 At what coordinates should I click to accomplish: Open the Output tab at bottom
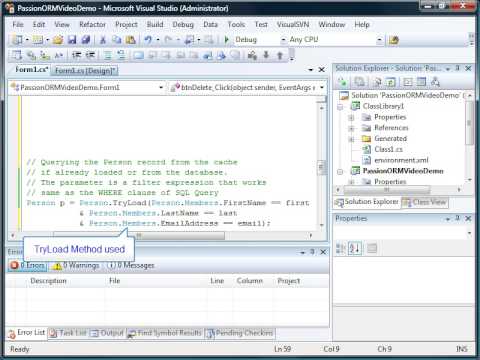click(107, 333)
